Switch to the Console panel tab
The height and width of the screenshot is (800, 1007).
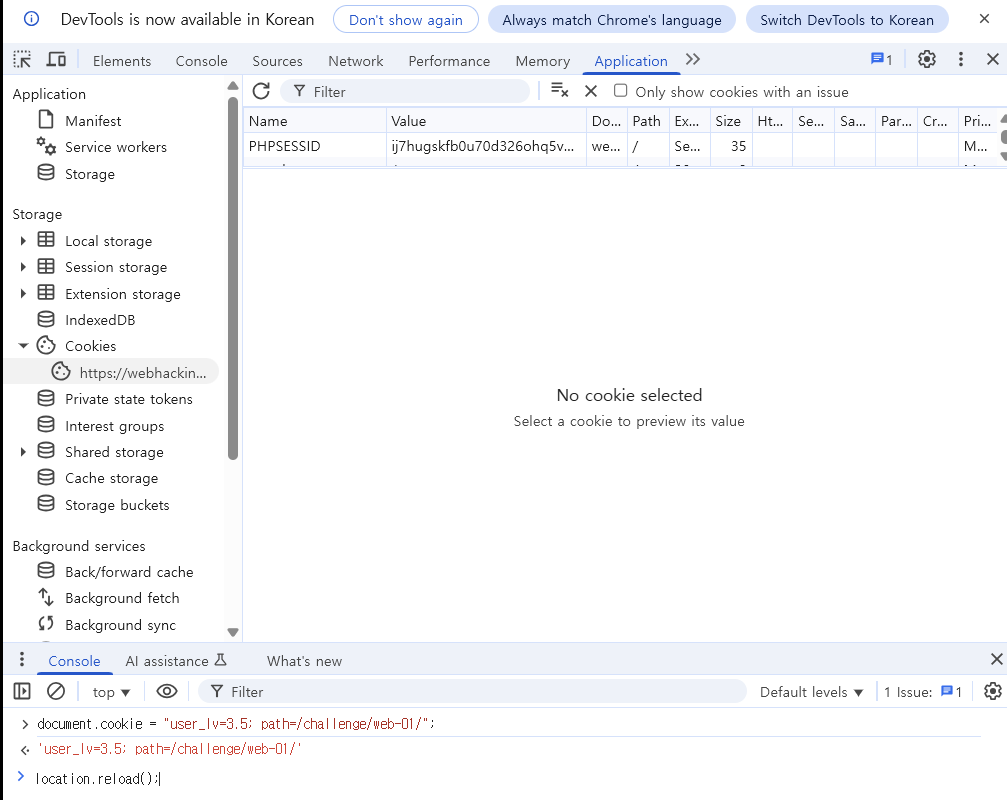tap(202, 61)
